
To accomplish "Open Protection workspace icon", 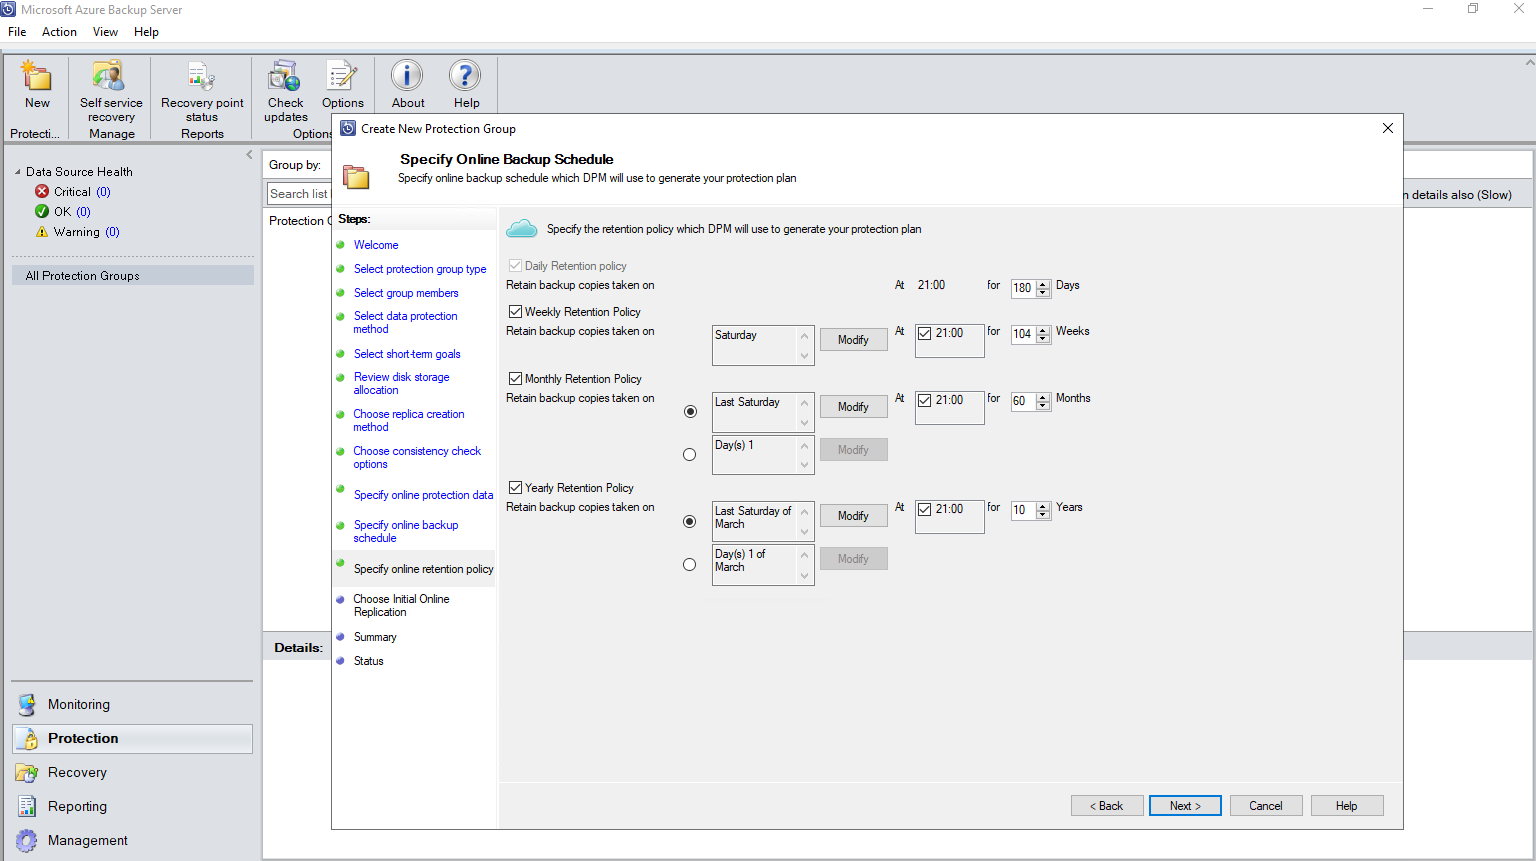I will tap(27, 738).
